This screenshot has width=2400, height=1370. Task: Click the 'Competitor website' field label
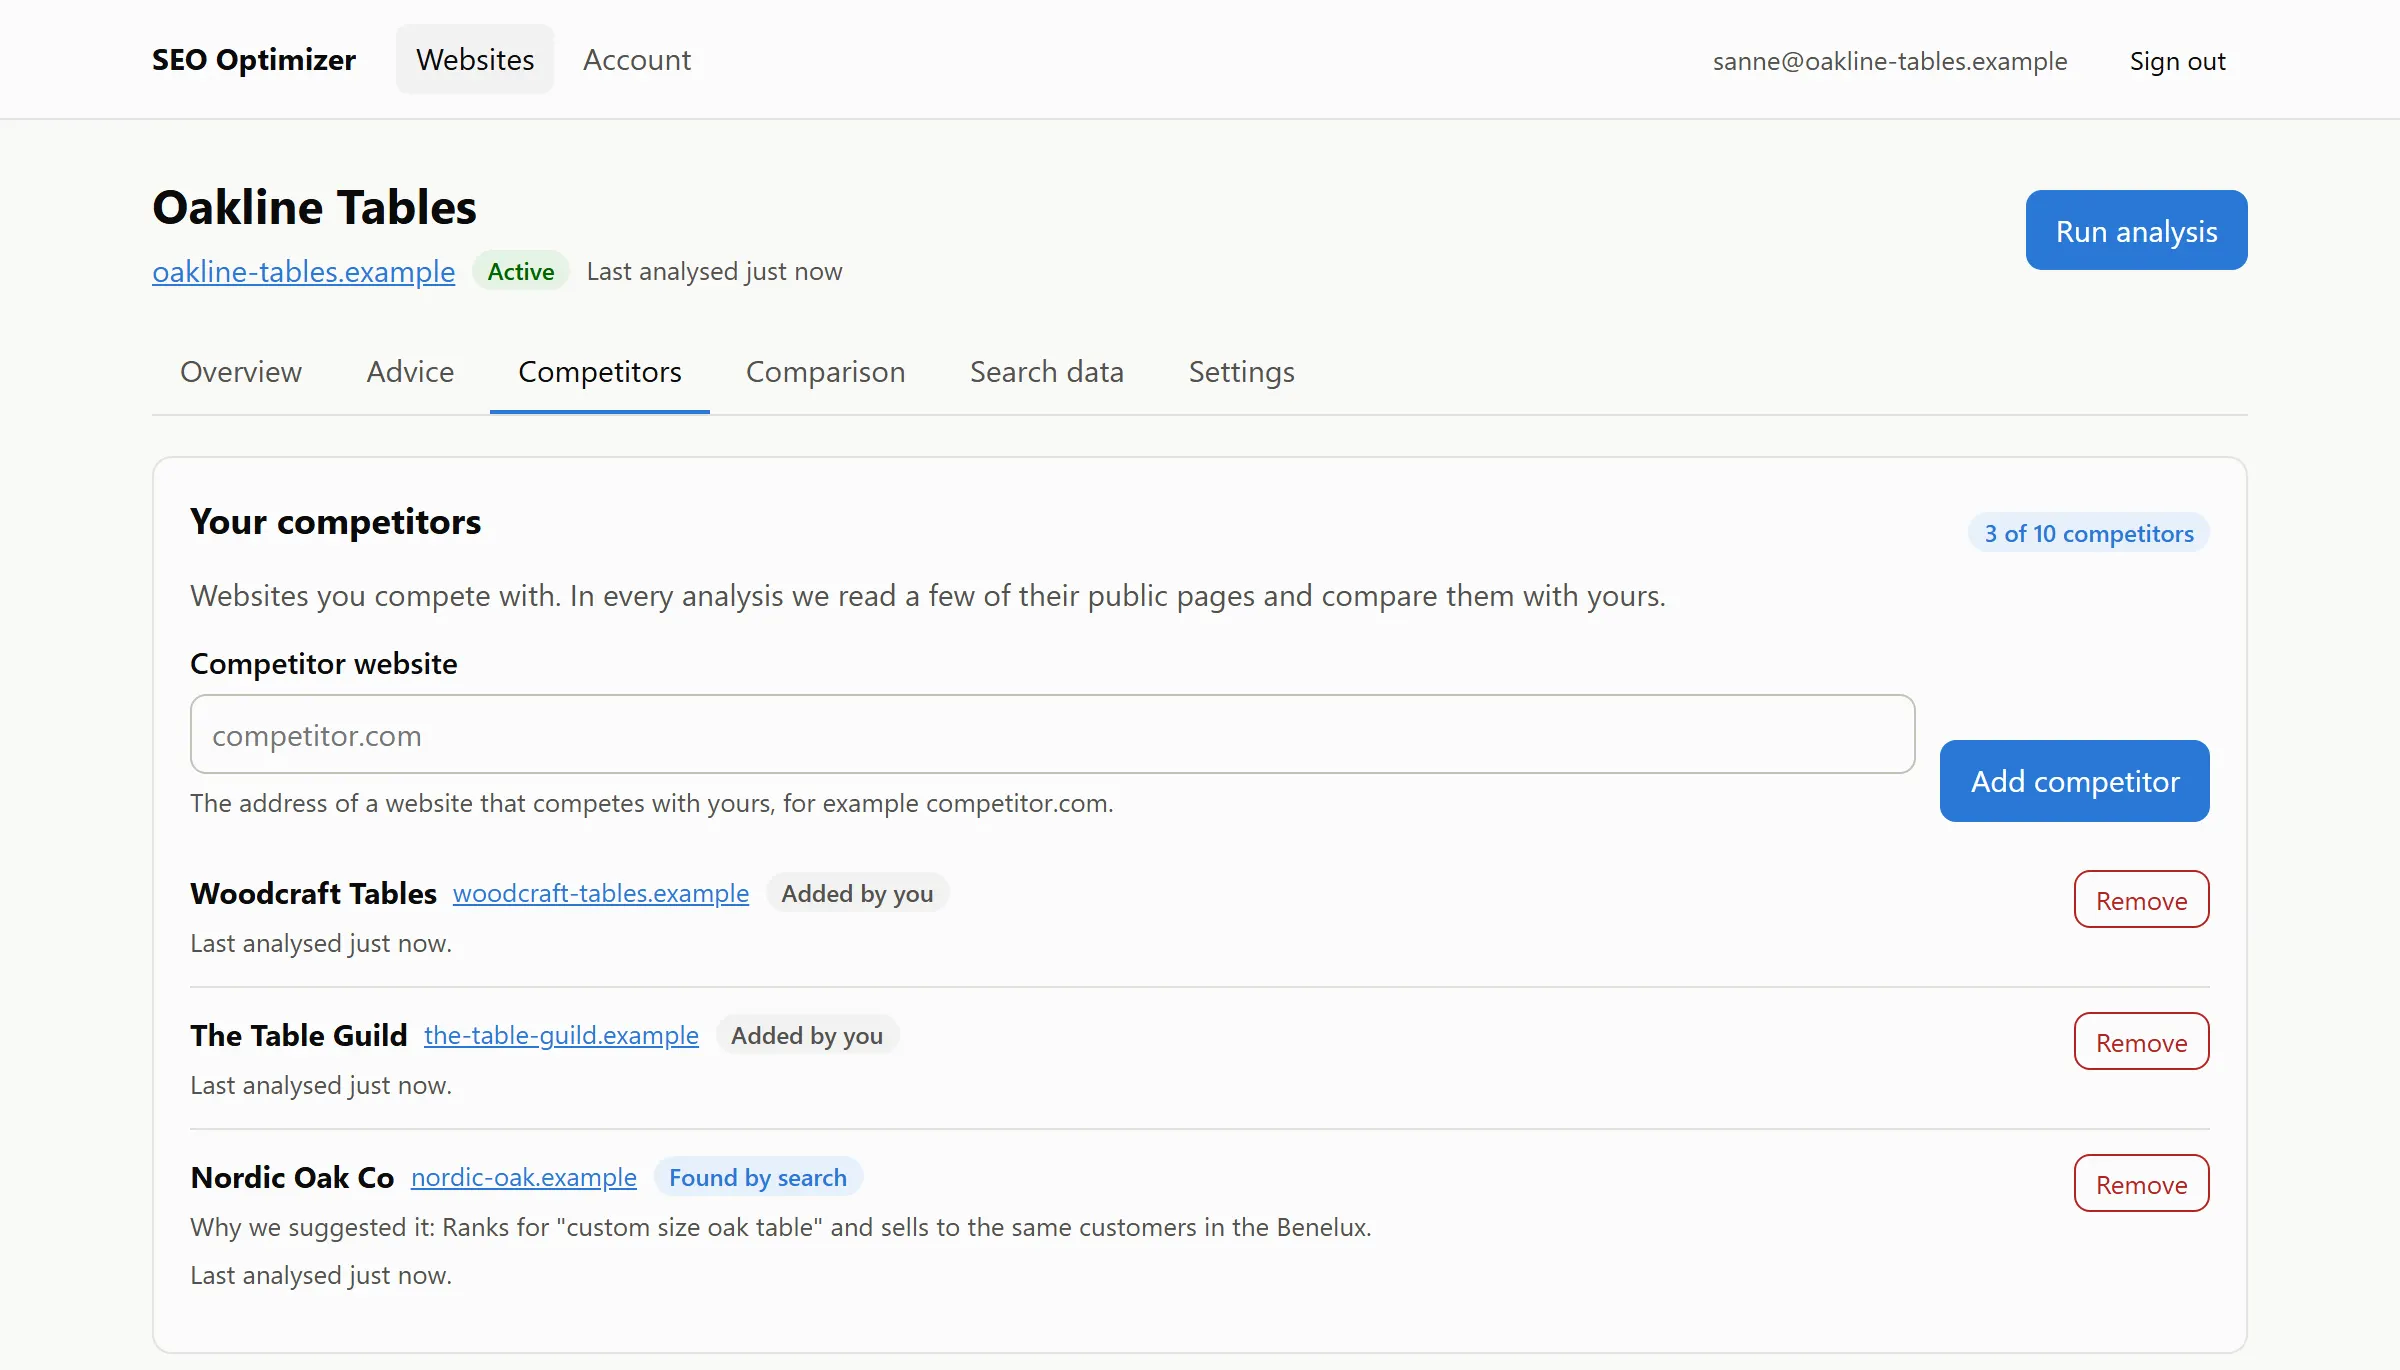[x=324, y=663]
